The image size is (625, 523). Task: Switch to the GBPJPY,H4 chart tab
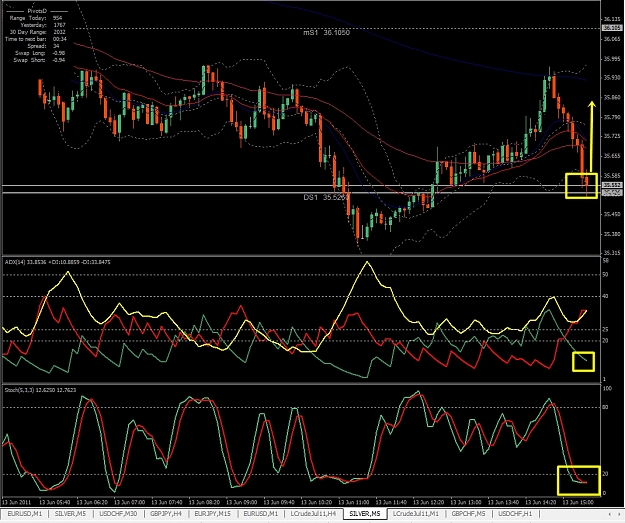tap(166, 514)
